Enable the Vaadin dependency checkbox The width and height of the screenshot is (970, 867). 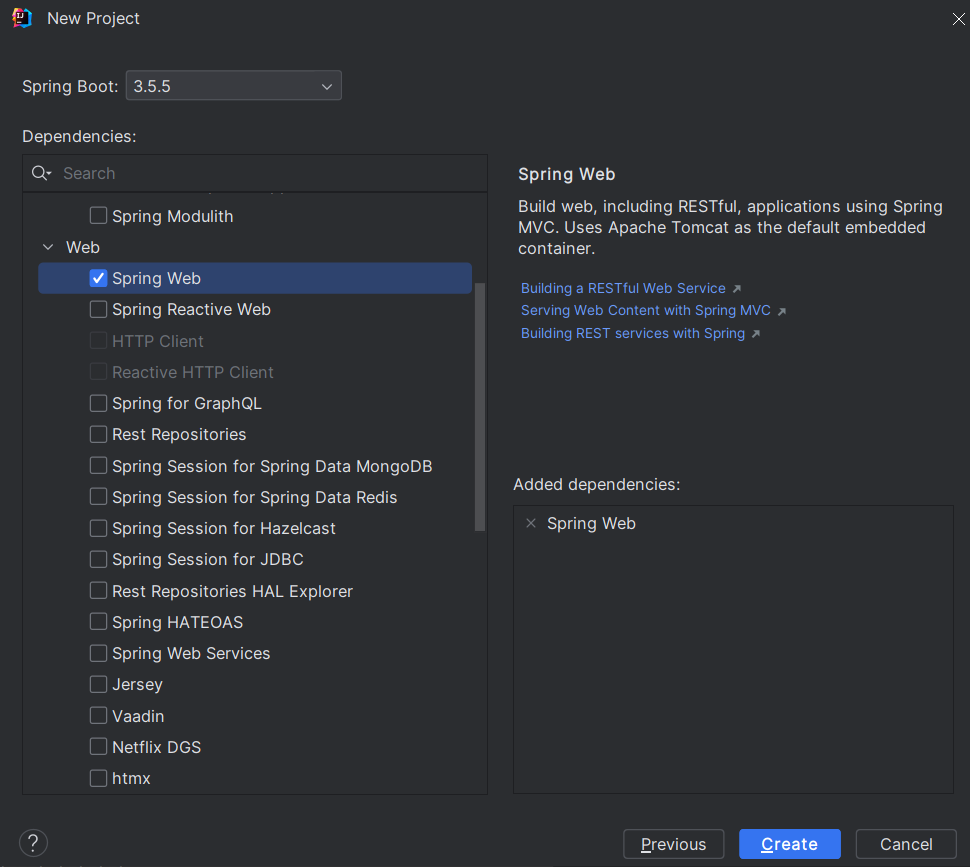tap(98, 715)
